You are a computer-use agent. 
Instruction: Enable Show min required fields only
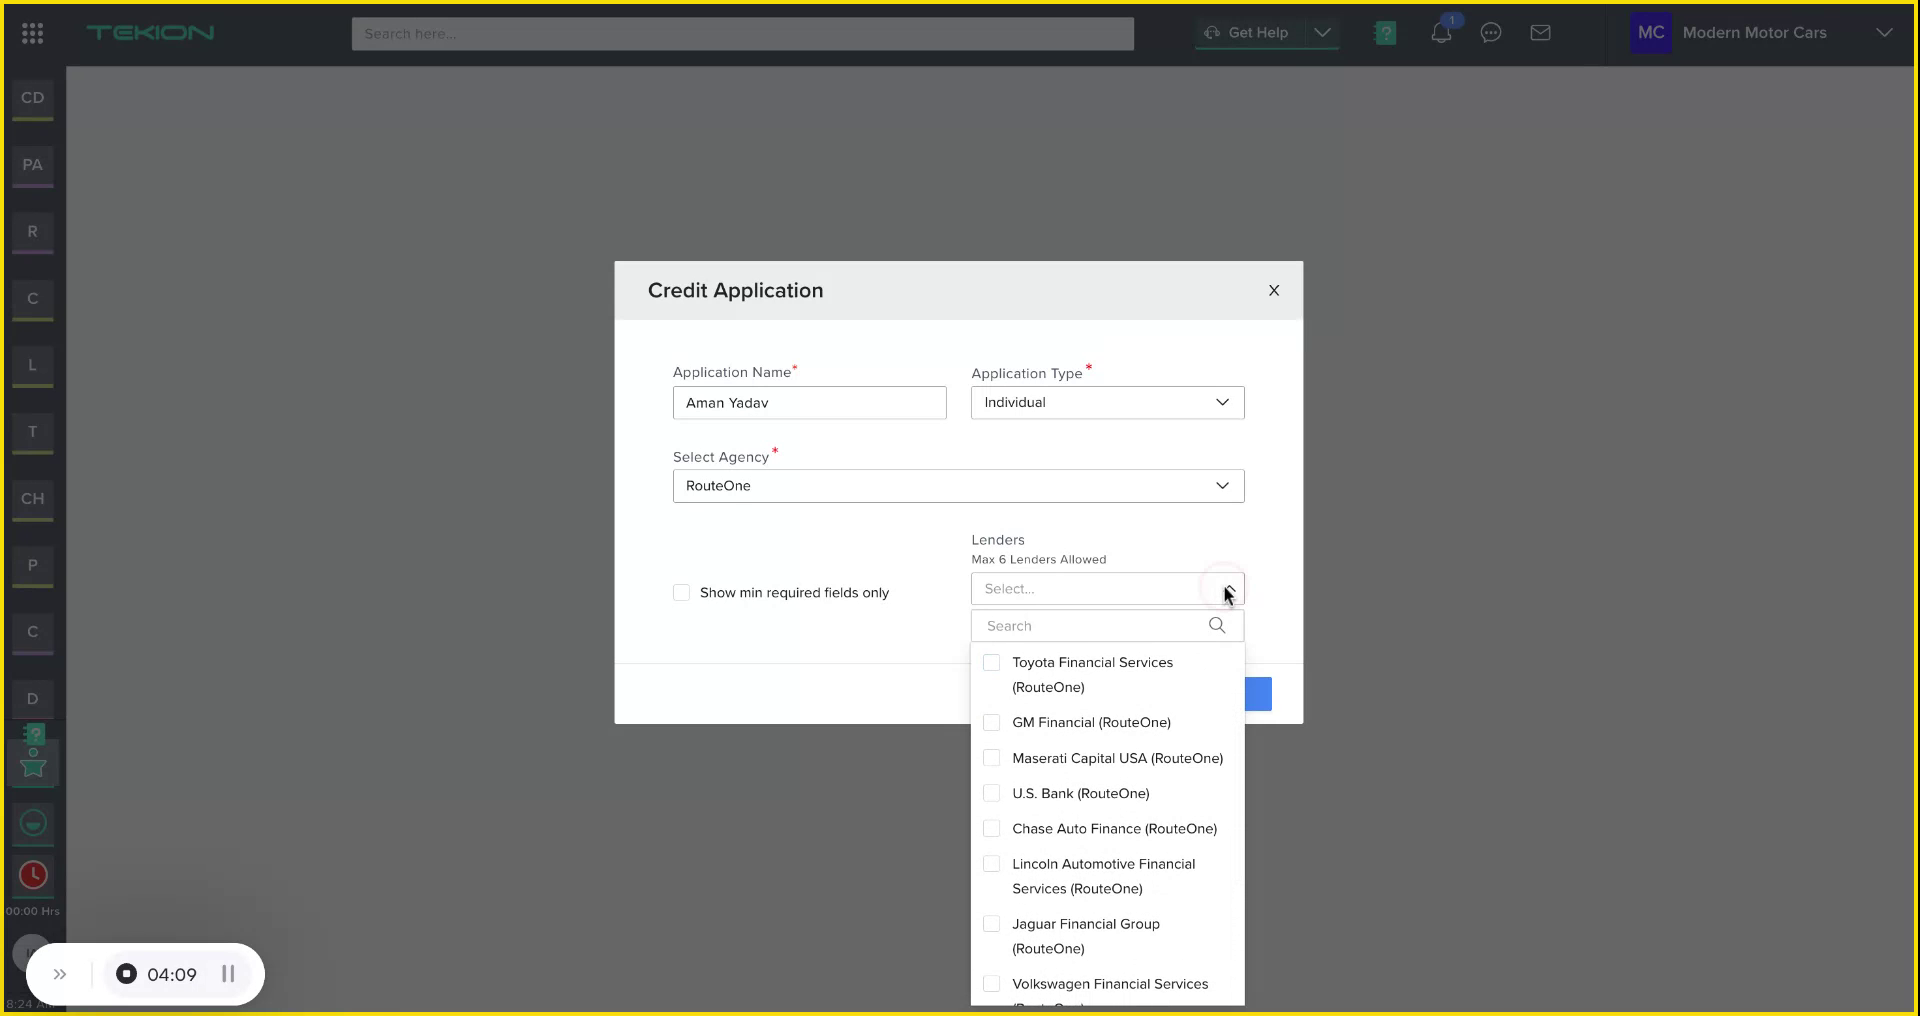(681, 592)
